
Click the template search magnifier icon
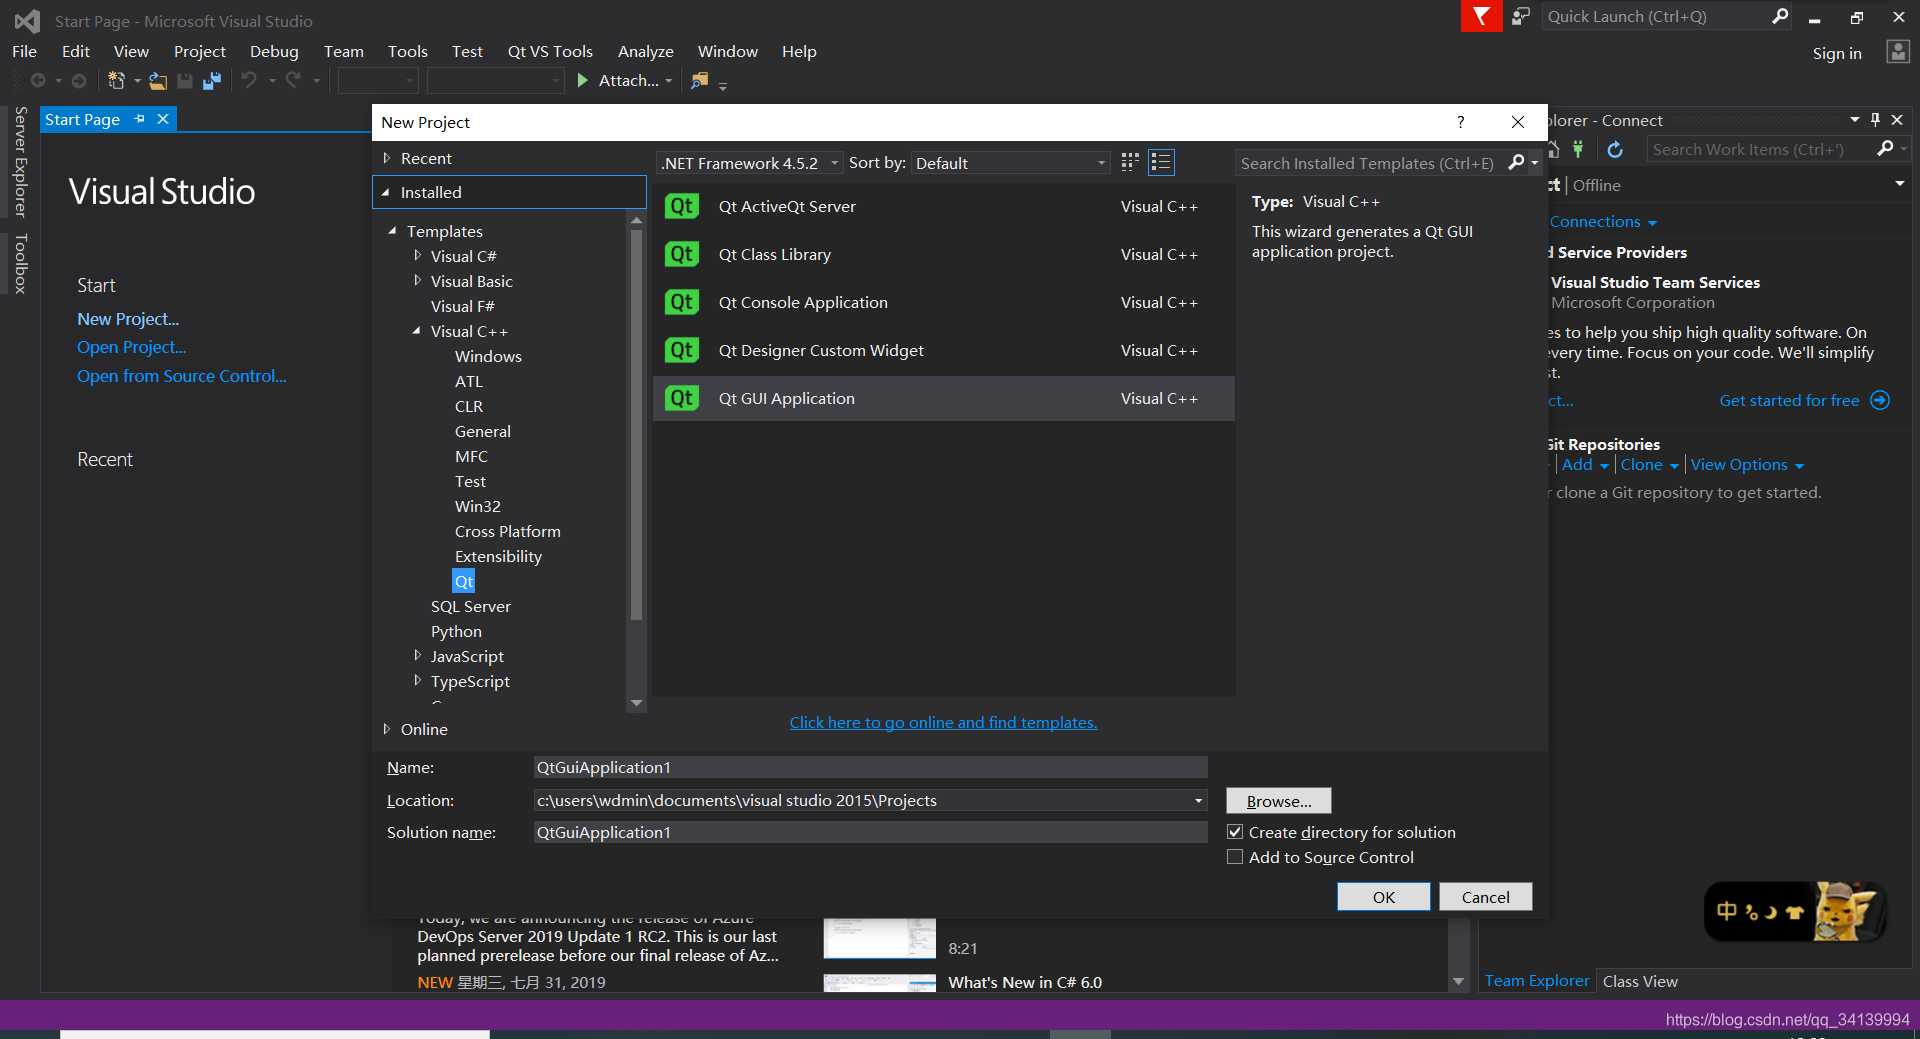[x=1517, y=162]
